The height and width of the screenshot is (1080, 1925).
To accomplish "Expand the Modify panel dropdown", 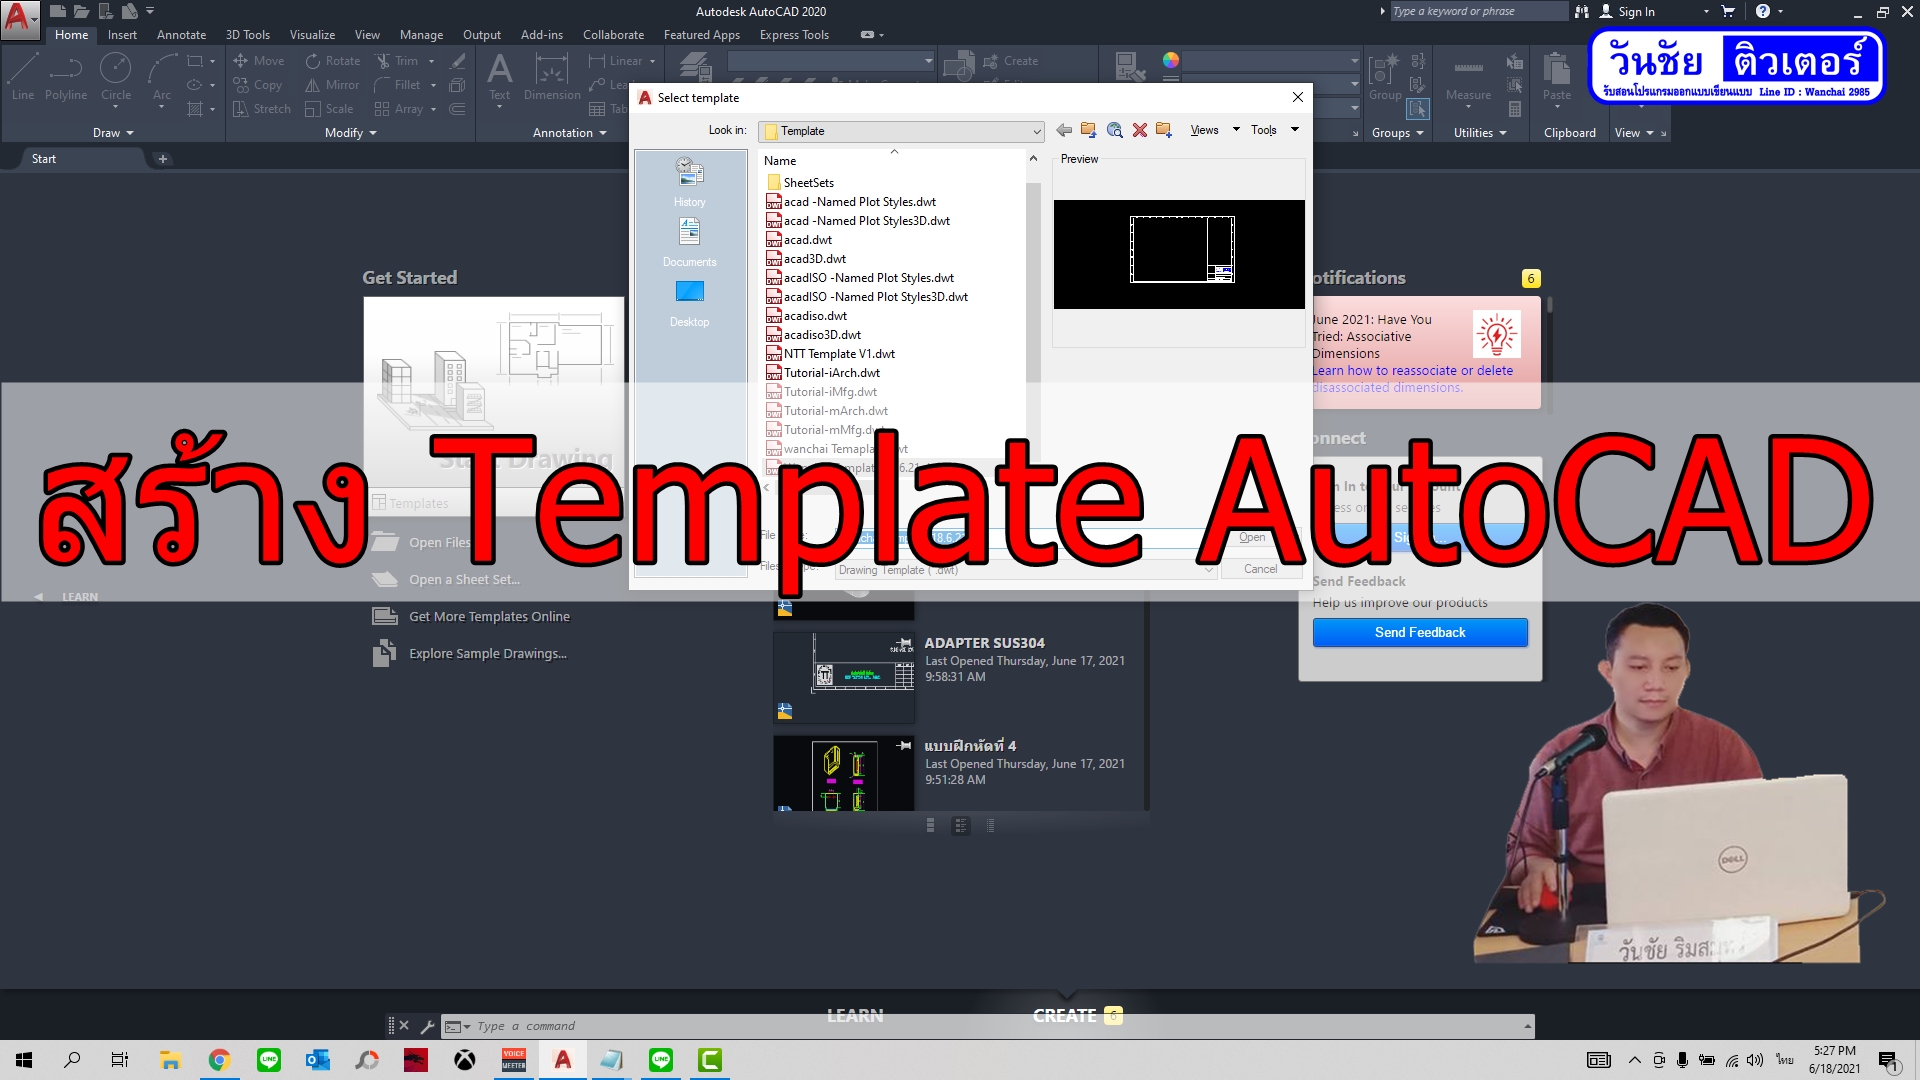I will [350, 133].
